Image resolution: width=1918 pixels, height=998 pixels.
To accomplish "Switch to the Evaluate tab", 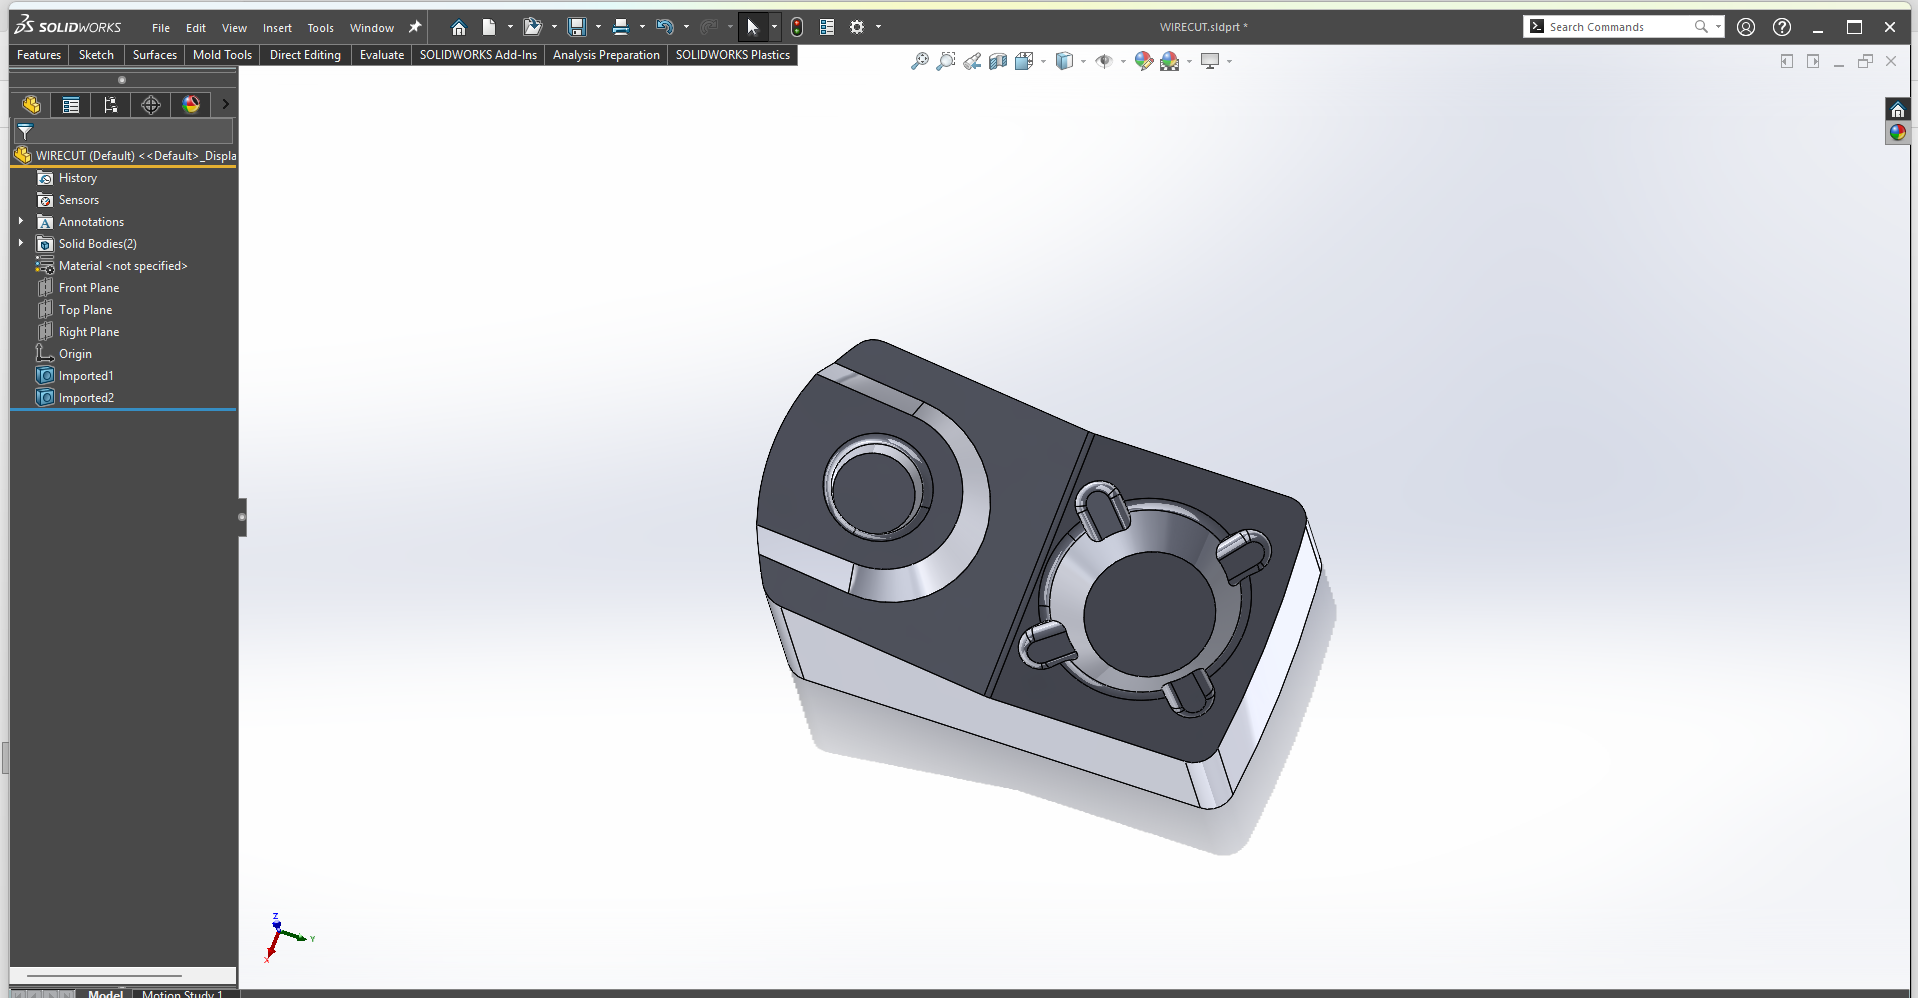I will click(381, 55).
